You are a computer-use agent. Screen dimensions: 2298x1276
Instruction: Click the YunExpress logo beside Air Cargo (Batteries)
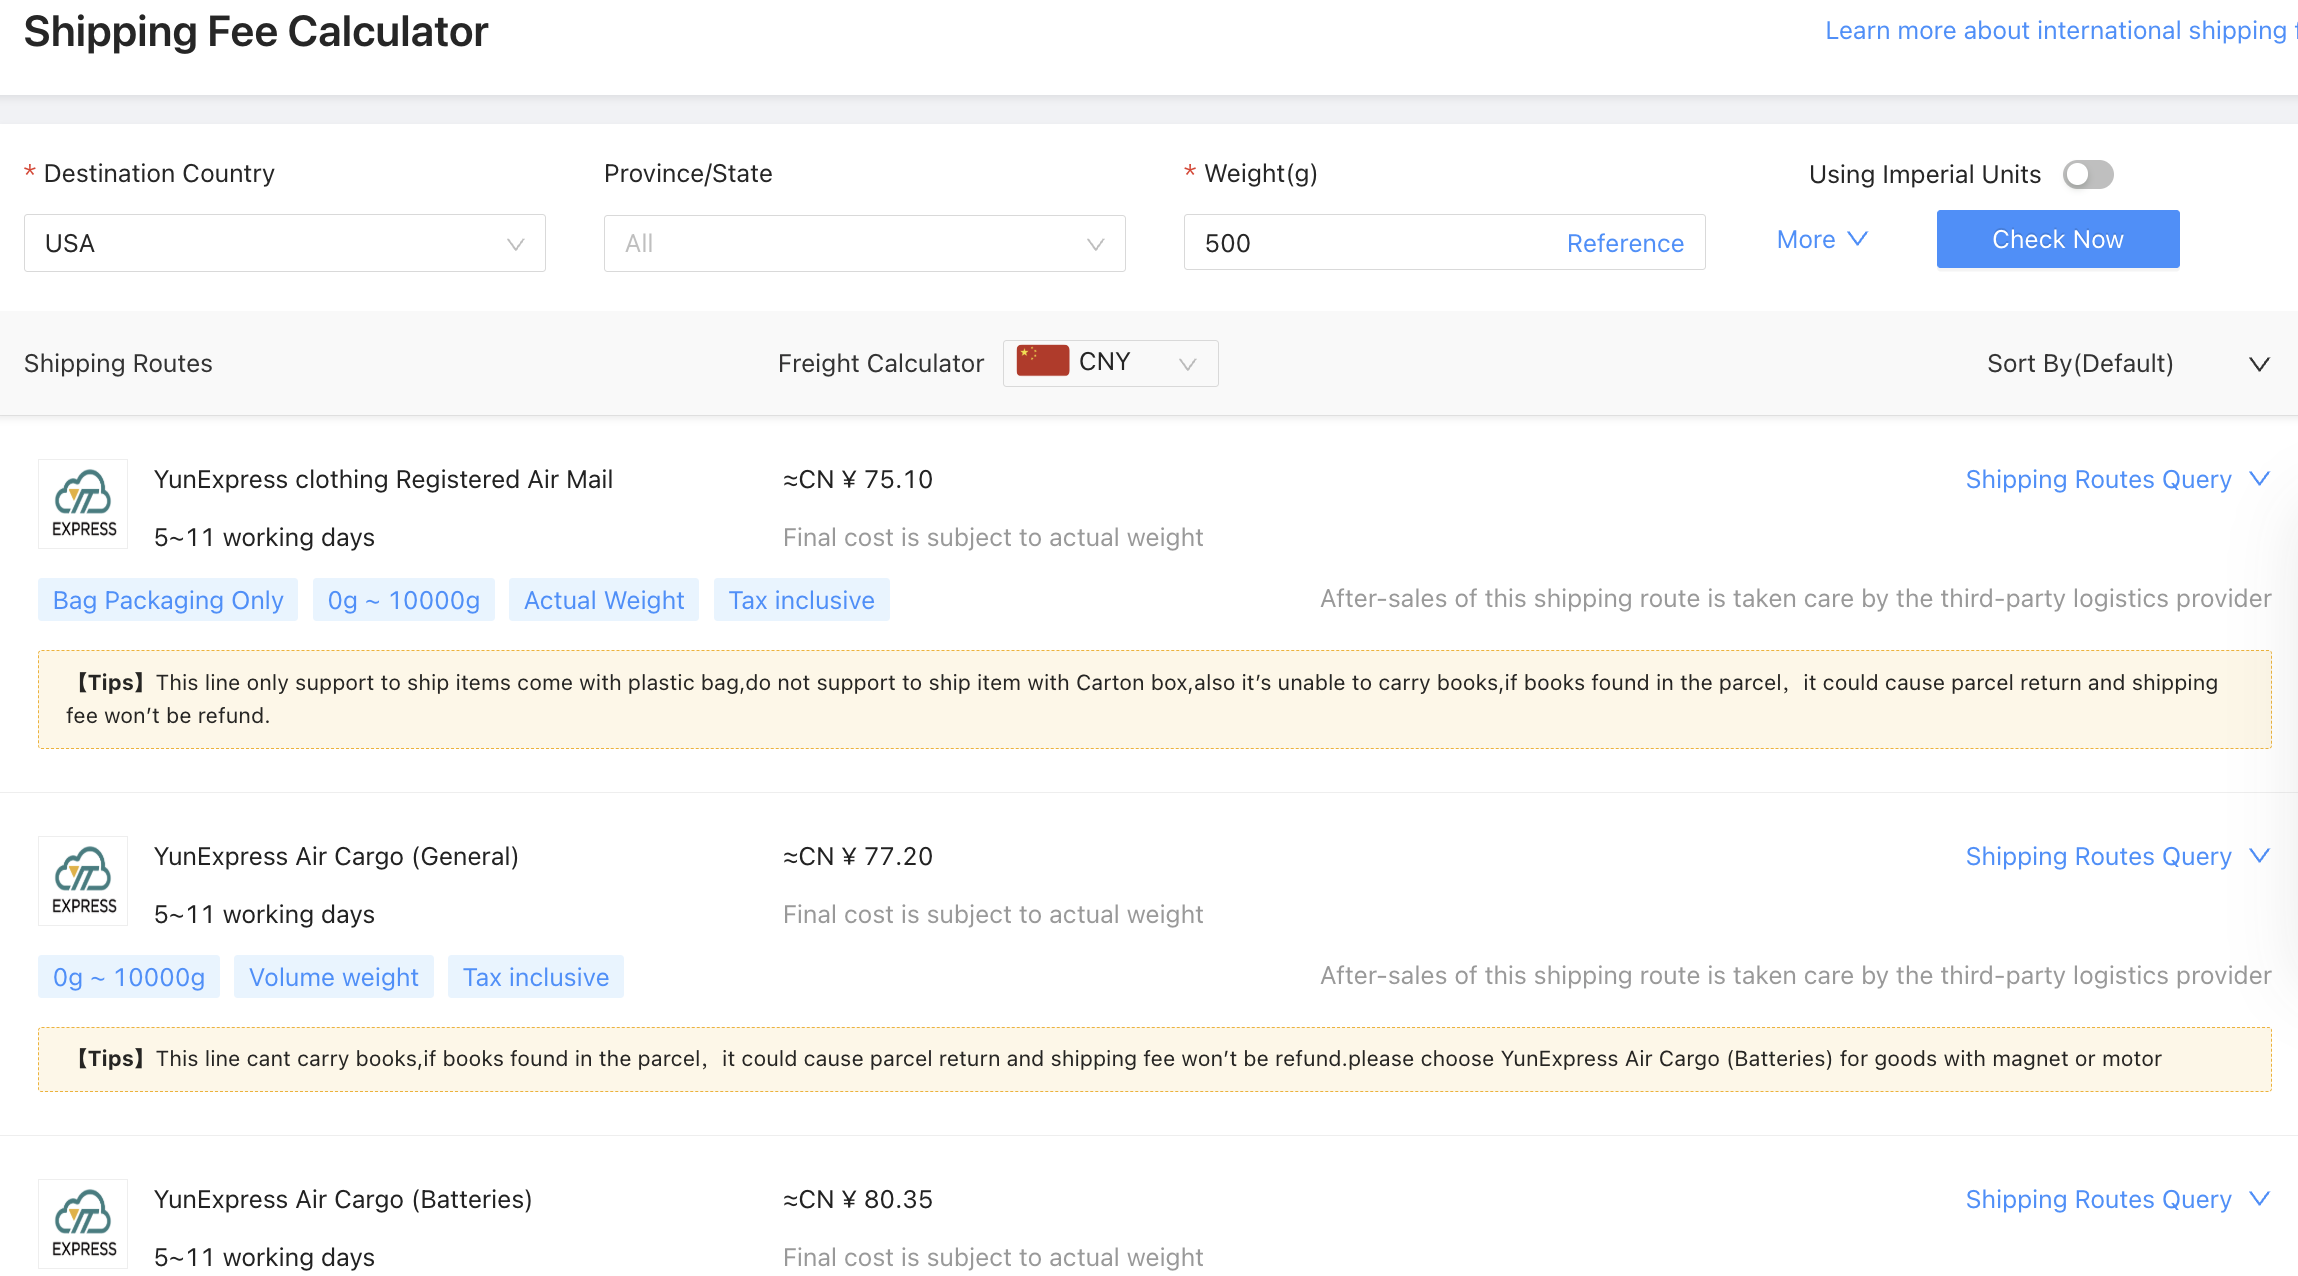click(x=83, y=1224)
